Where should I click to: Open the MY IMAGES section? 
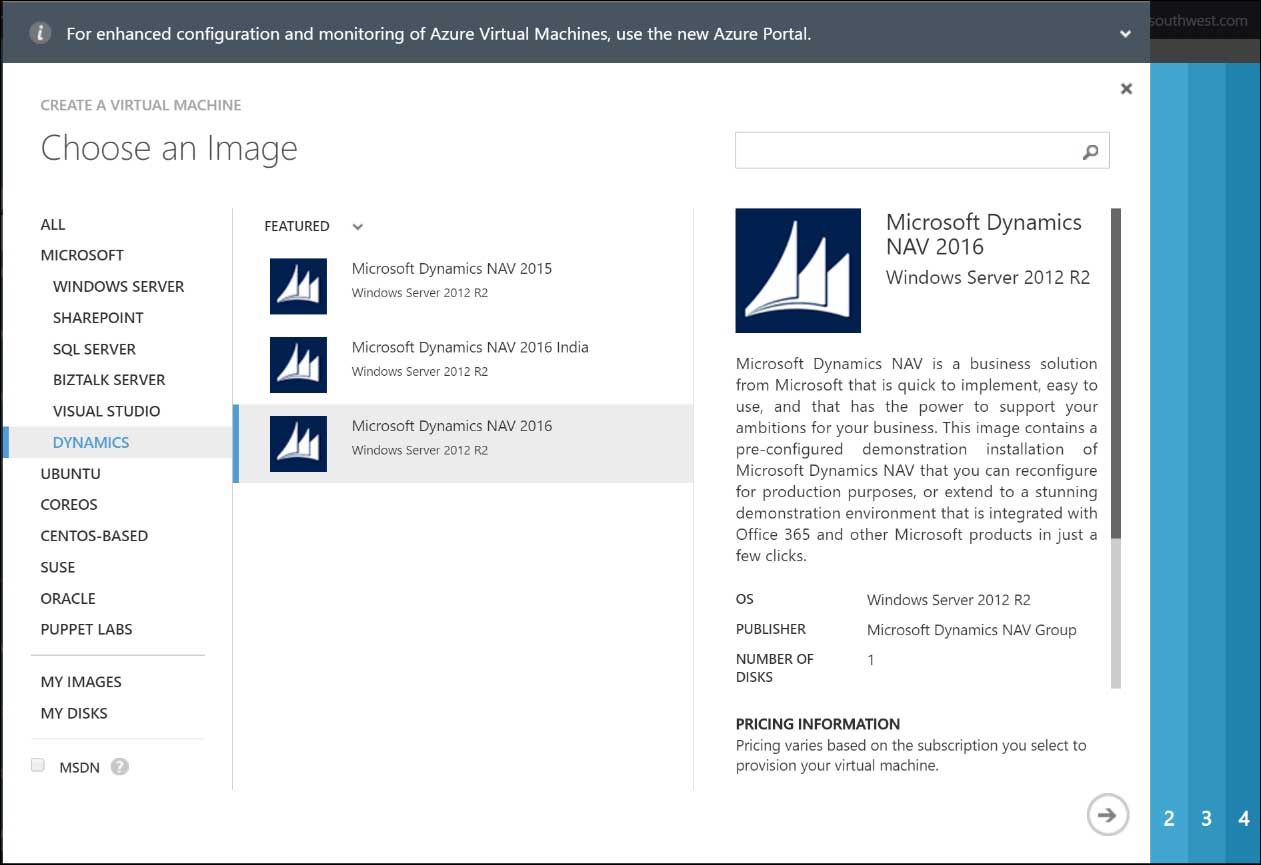coord(81,681)
